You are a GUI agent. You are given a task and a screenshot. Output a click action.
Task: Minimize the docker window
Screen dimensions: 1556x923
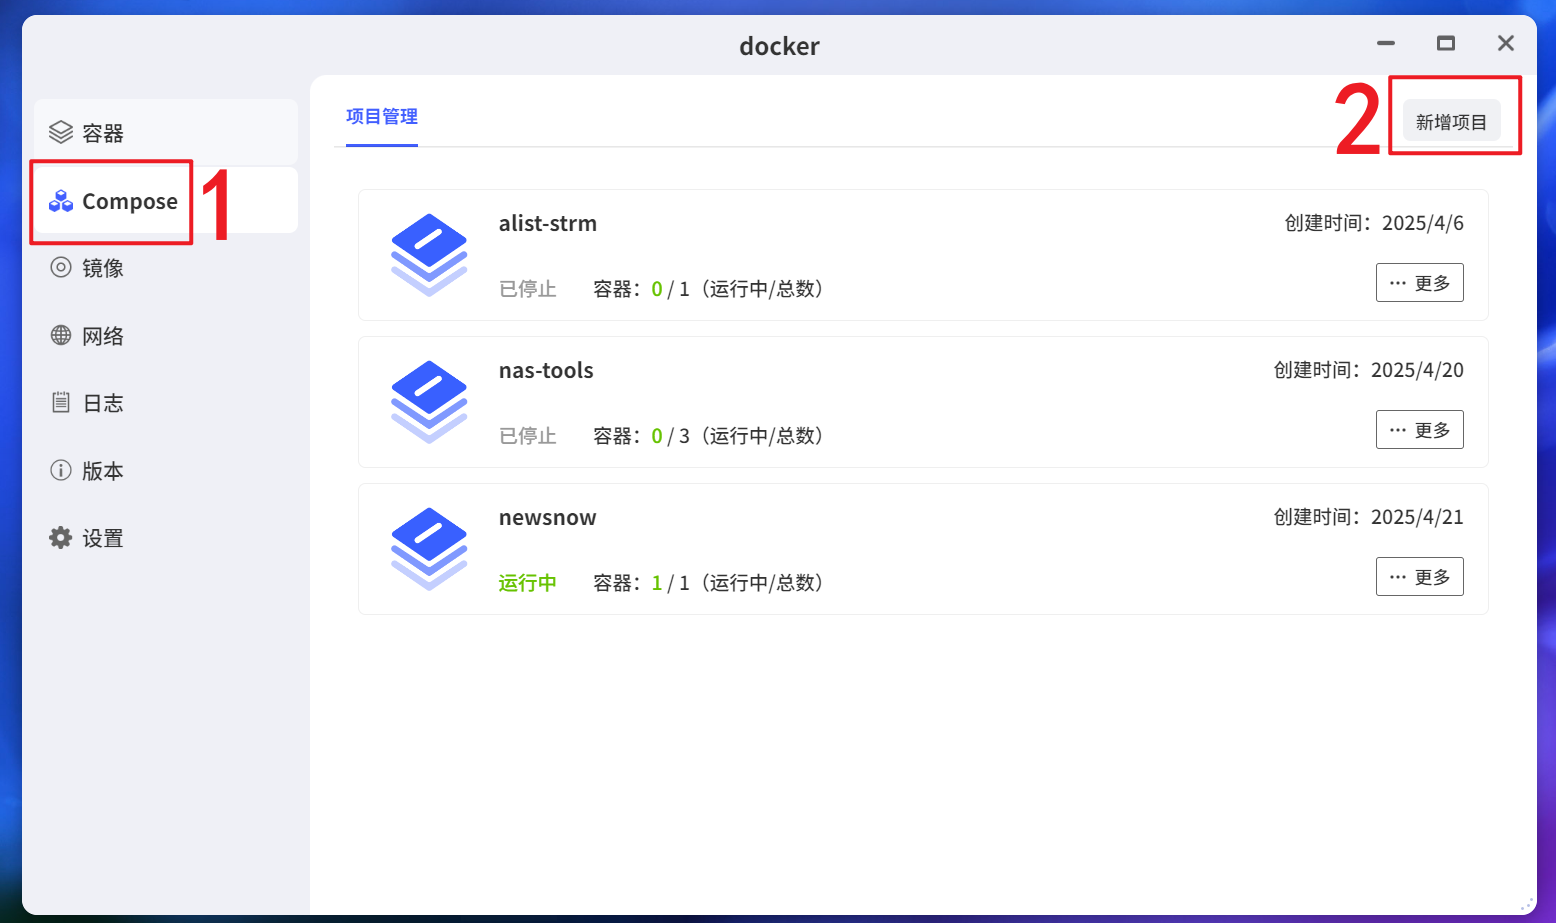1386,43
